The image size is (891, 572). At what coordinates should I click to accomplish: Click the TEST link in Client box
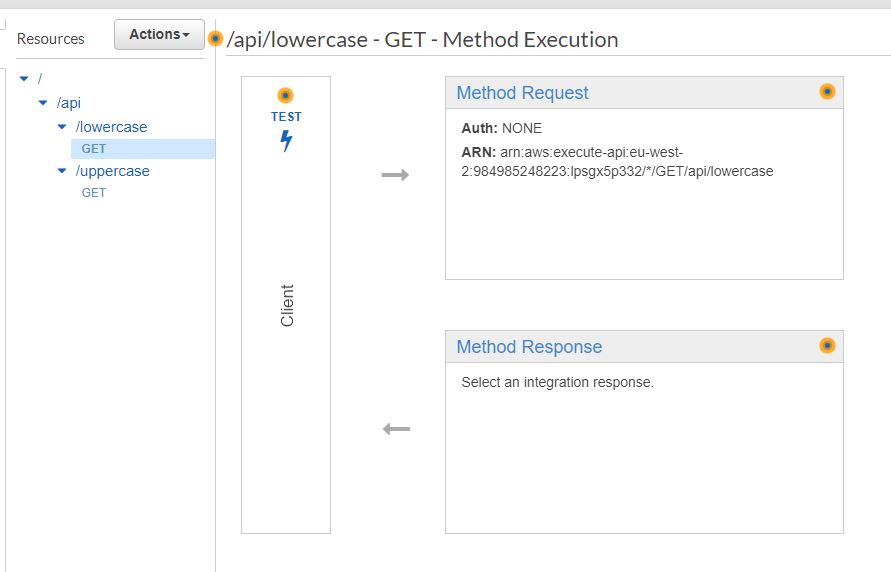tap(286, 117)
